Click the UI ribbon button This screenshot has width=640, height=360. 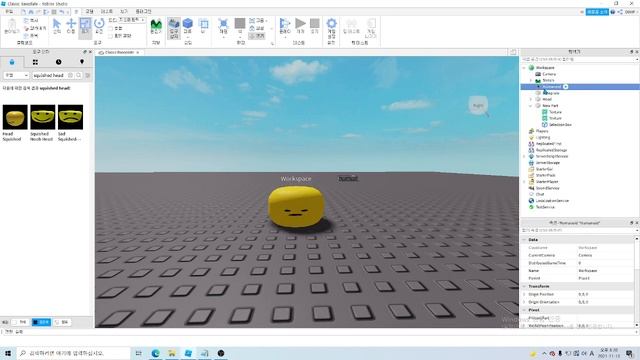point(204,25)
